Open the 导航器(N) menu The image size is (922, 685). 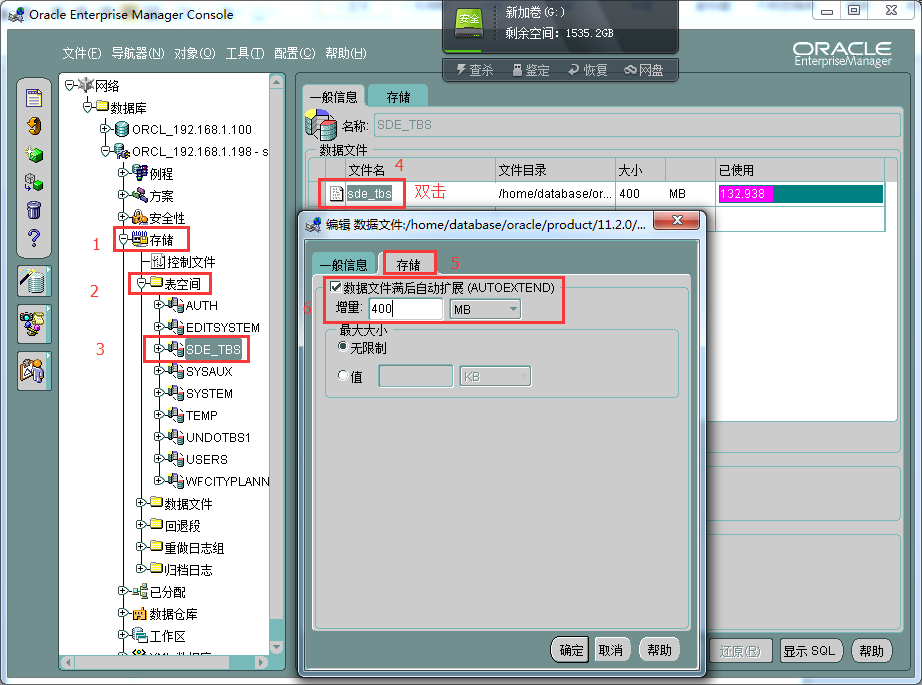(138, 54)
